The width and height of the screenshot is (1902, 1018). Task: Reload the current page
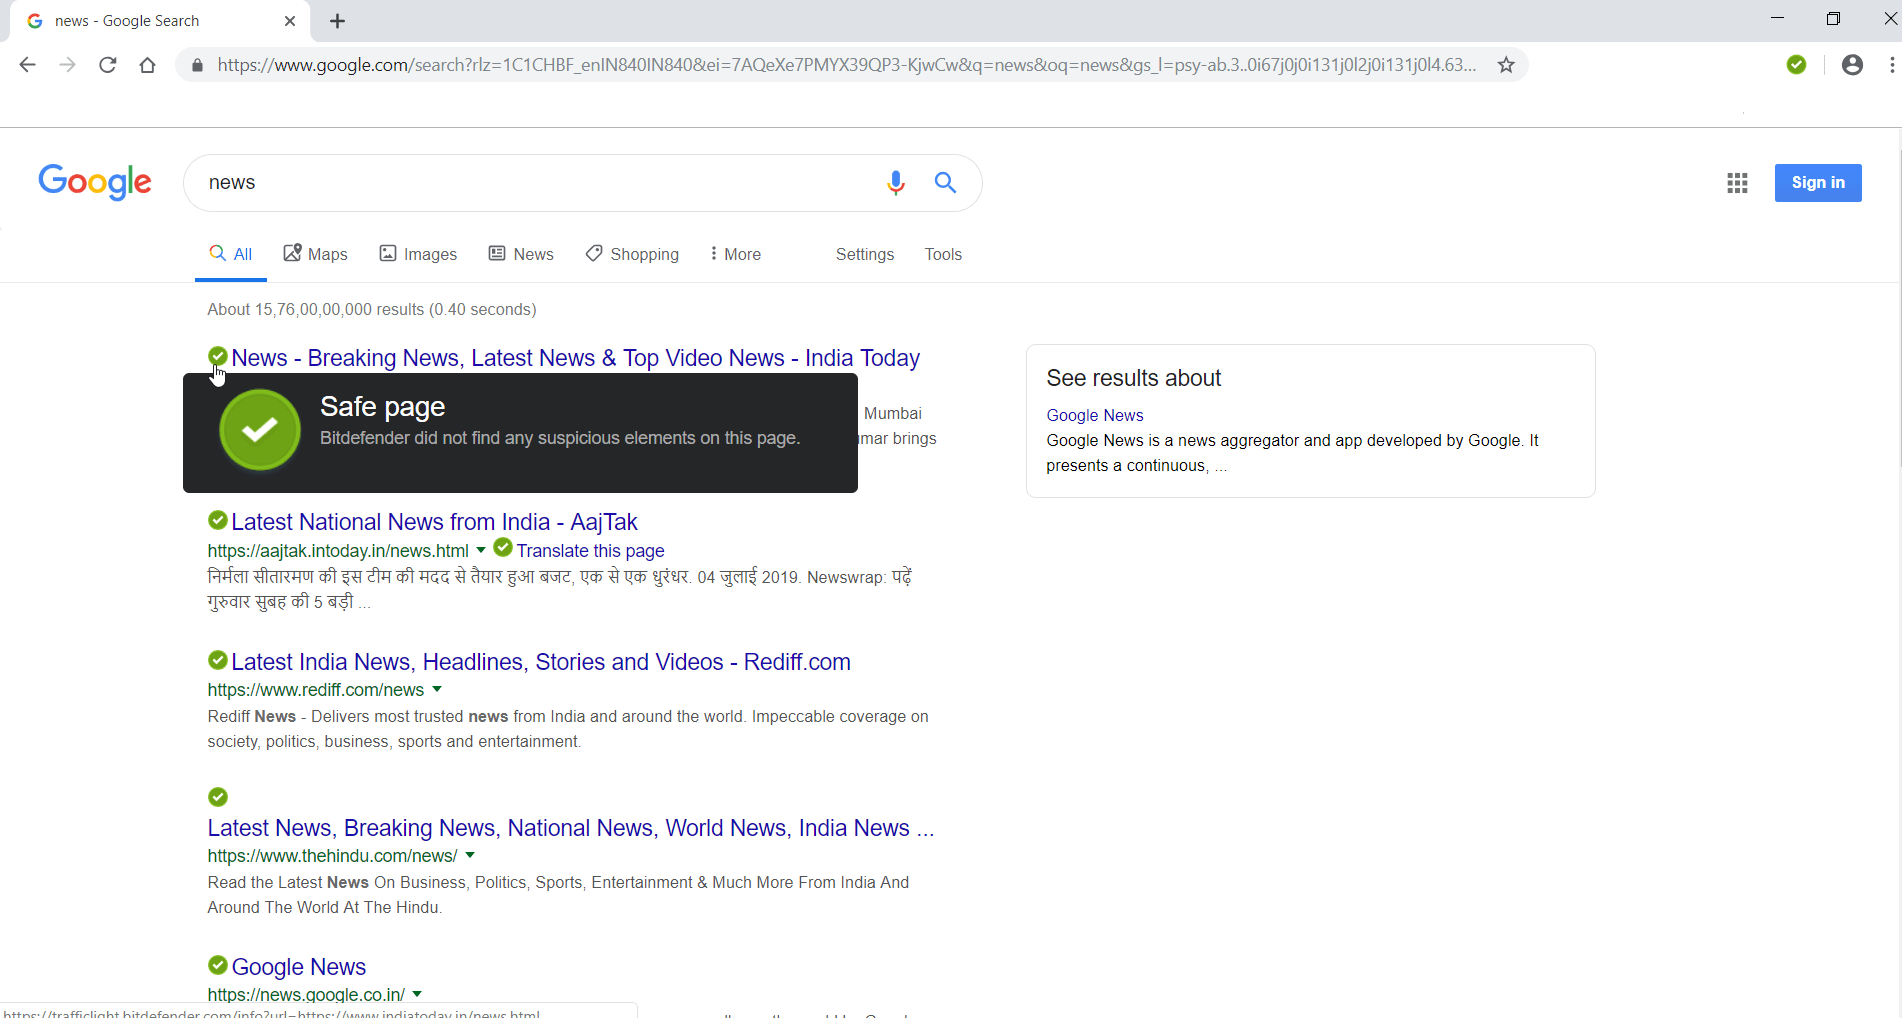[x=108, y=65]
